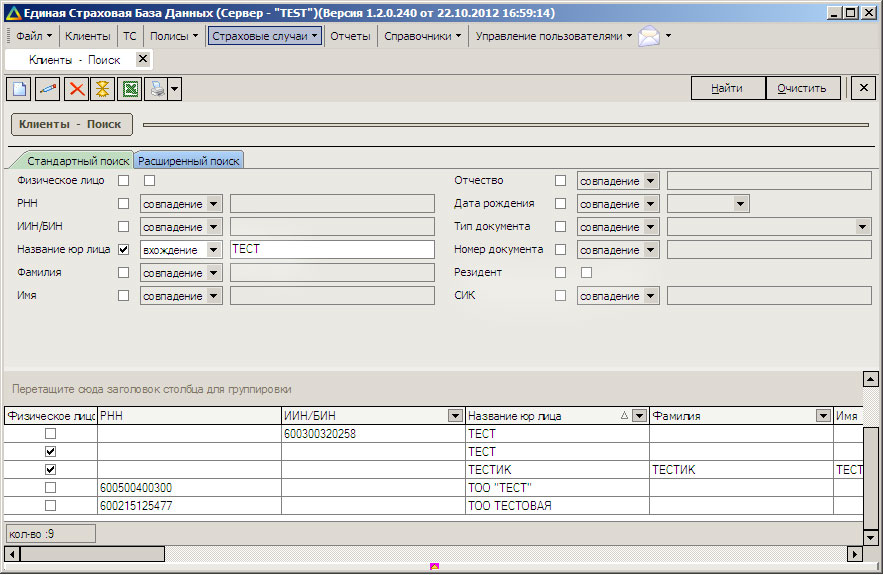Click the red X delete icon

click(x=75, y=89)
